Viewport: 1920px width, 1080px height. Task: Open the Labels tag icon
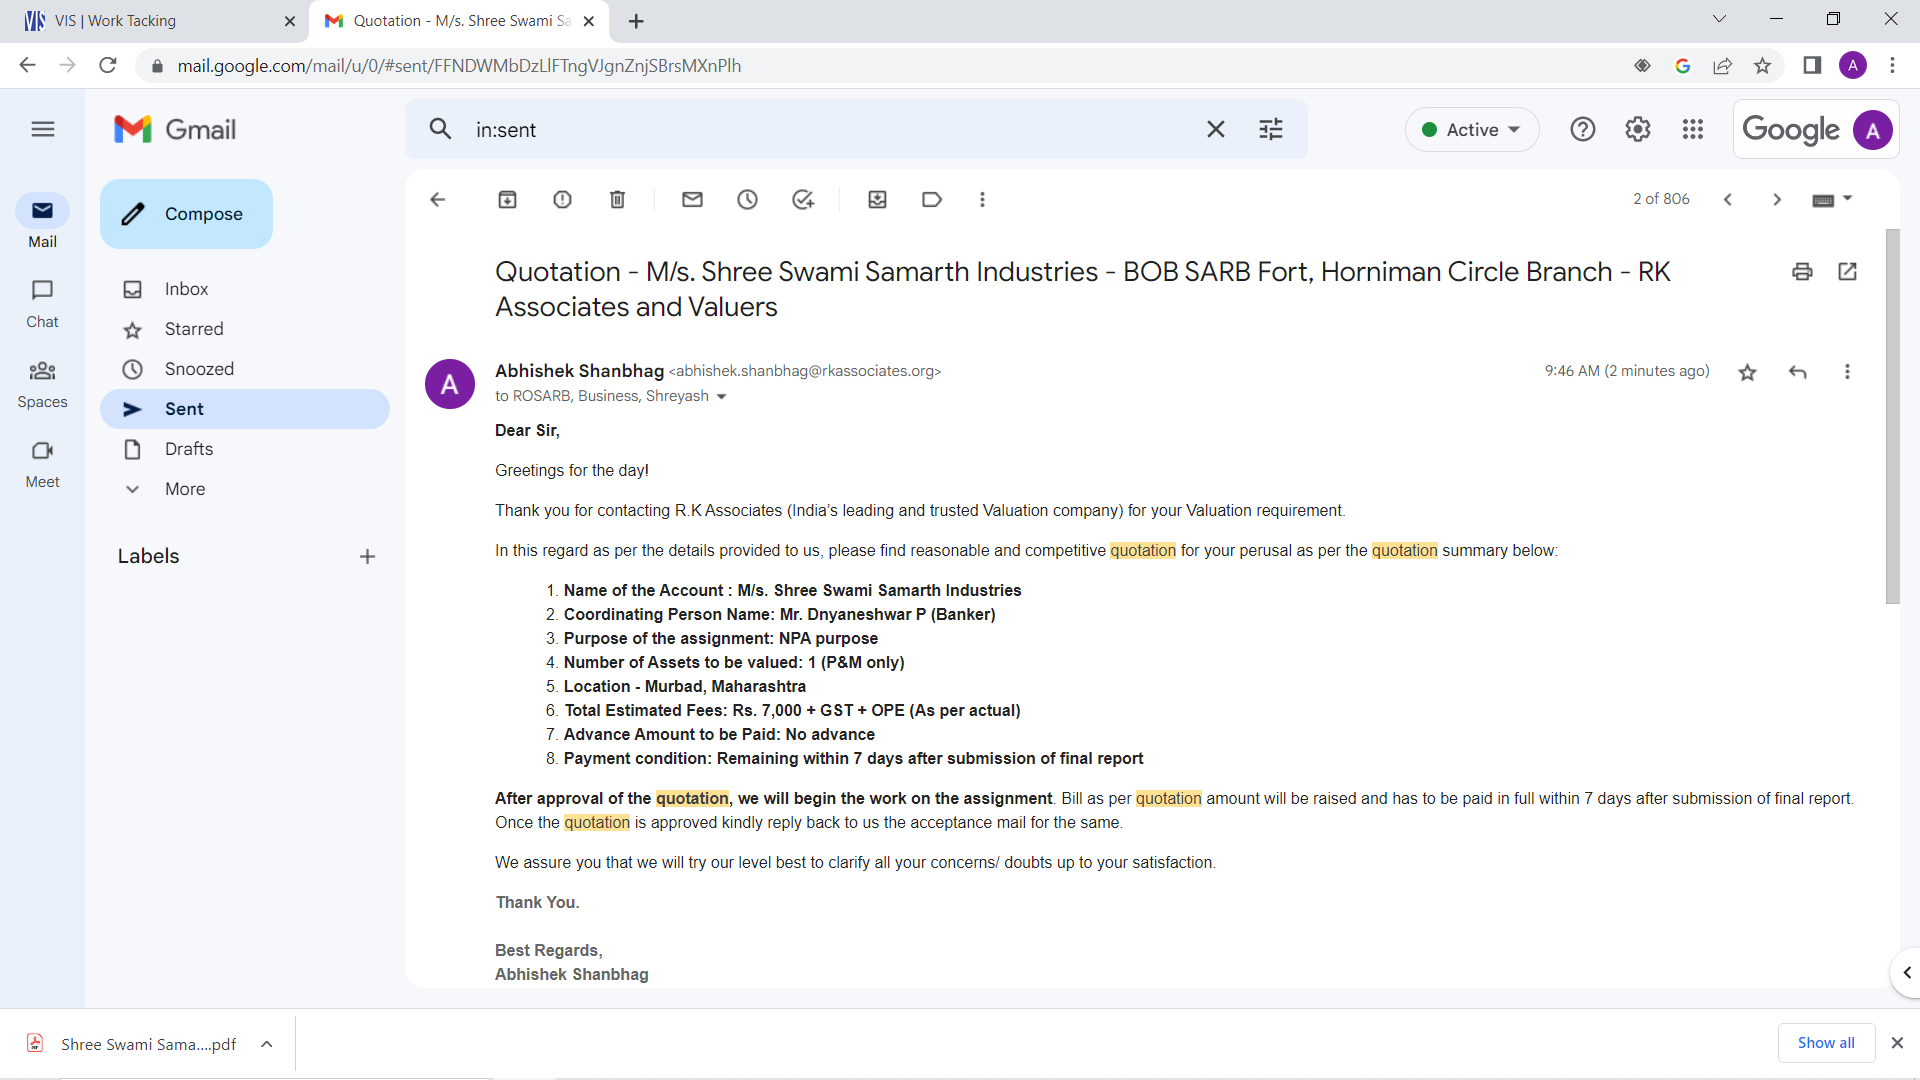[932, 200]
